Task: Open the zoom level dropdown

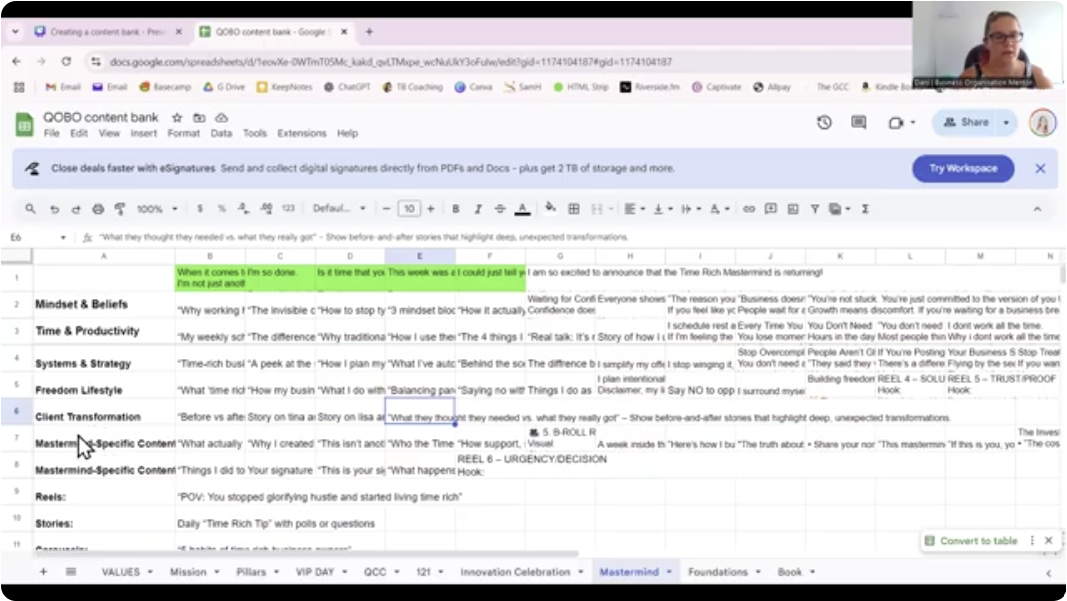Action: 158,208
